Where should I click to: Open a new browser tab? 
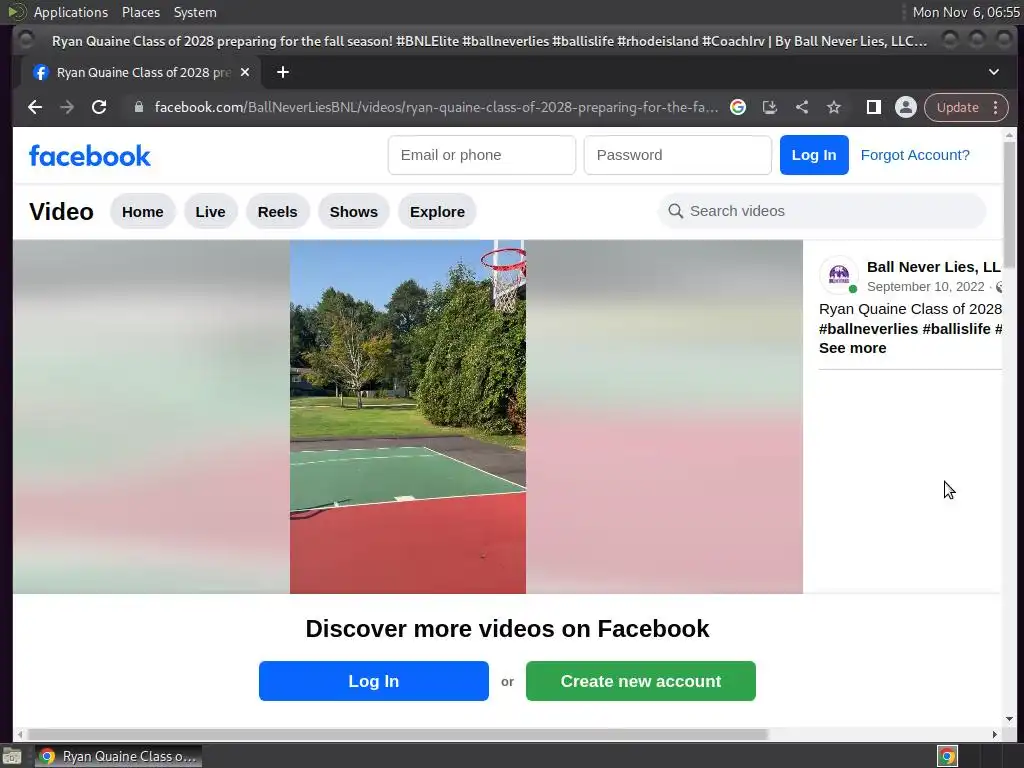point(283,72)
